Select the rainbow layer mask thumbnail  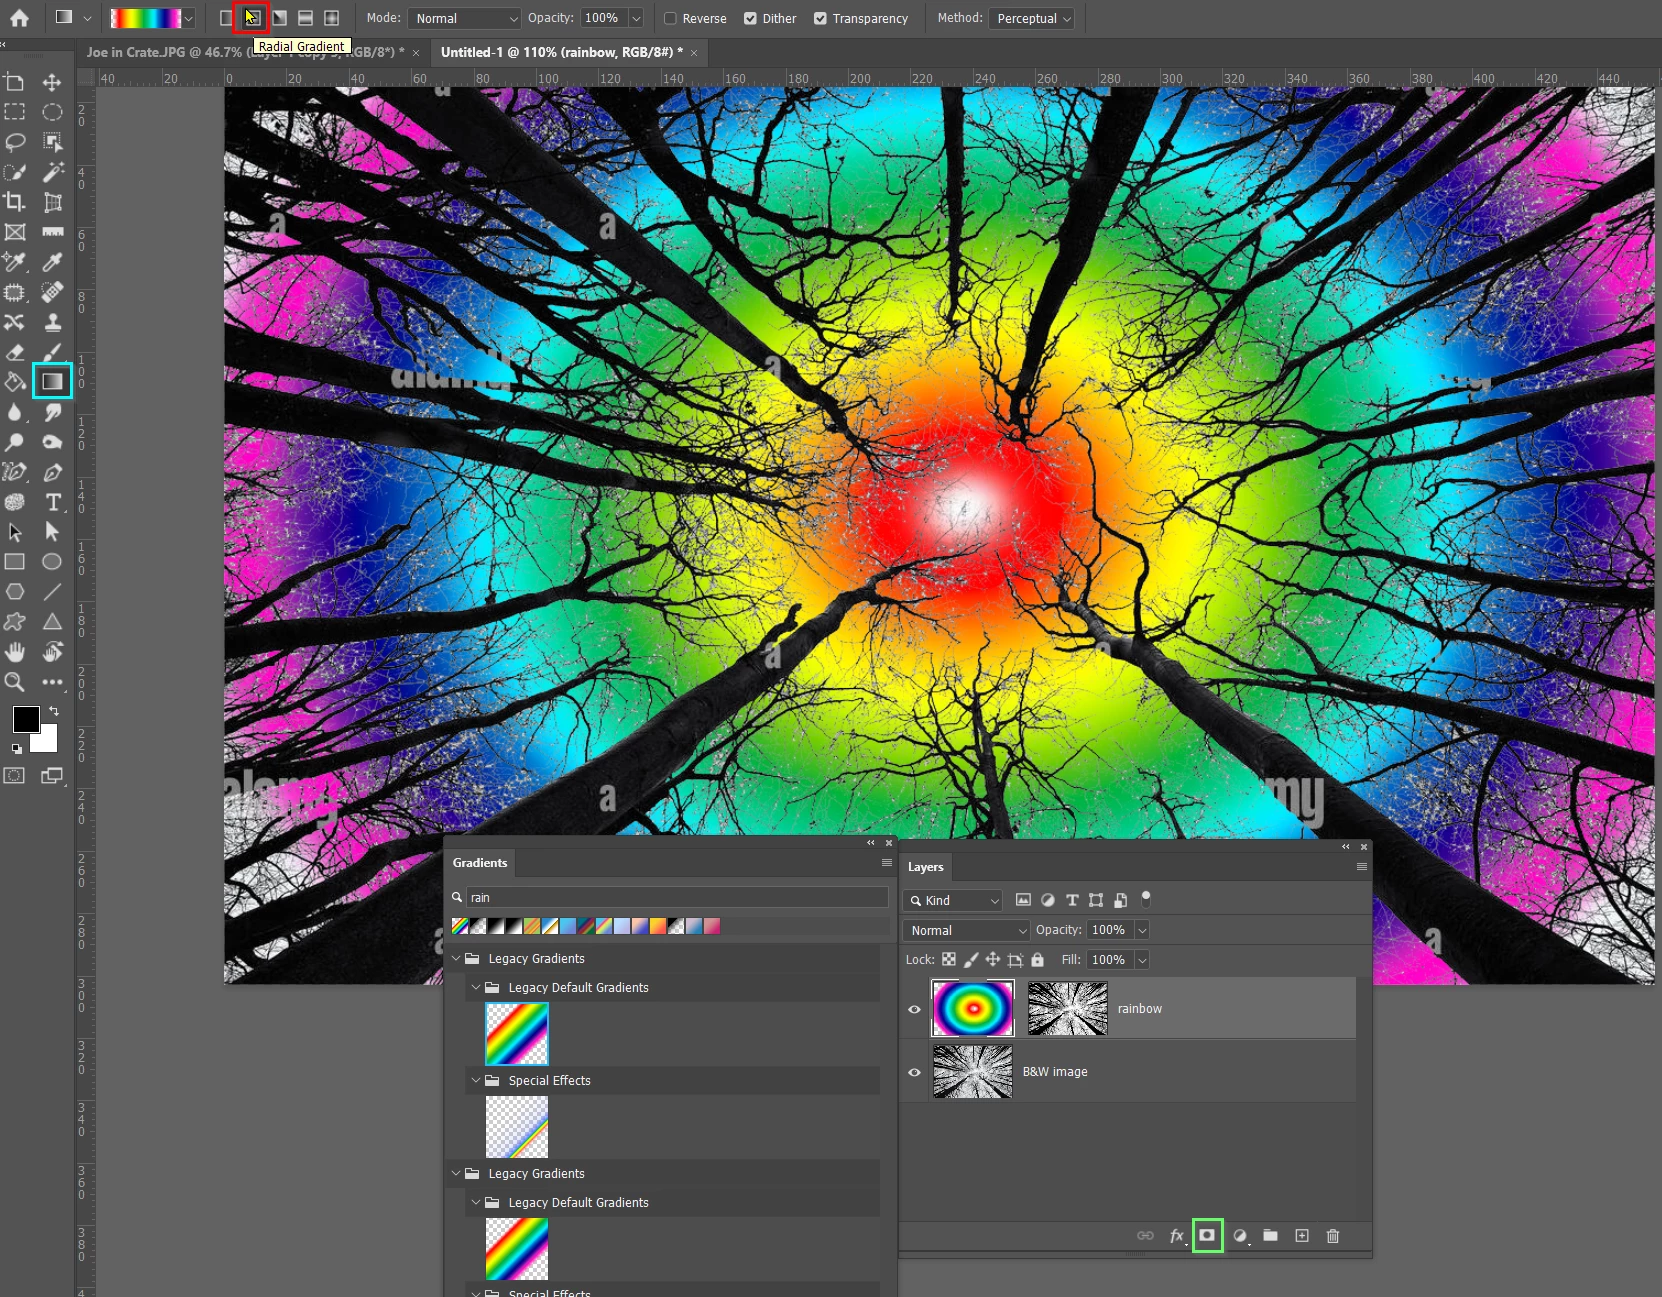click(x=1068, y=1008)
